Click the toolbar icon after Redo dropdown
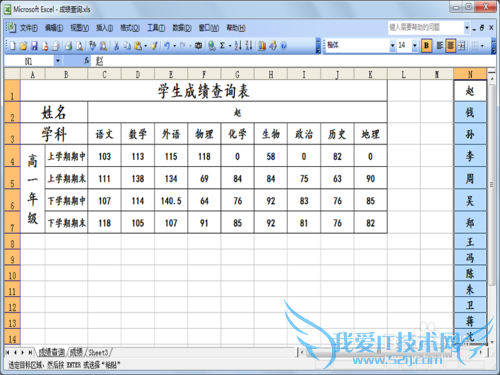The width and height of the screenshot is (500, 375). click(199, 46)
